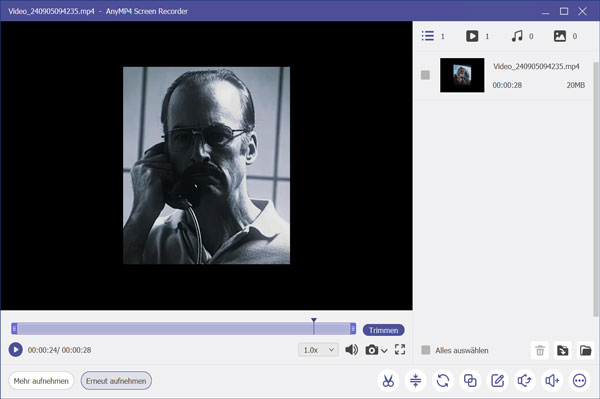The width and height of the screenshot is (600, 399).
Task: Open the playback speed 1.0x dropdown
Action: [318, 350]
